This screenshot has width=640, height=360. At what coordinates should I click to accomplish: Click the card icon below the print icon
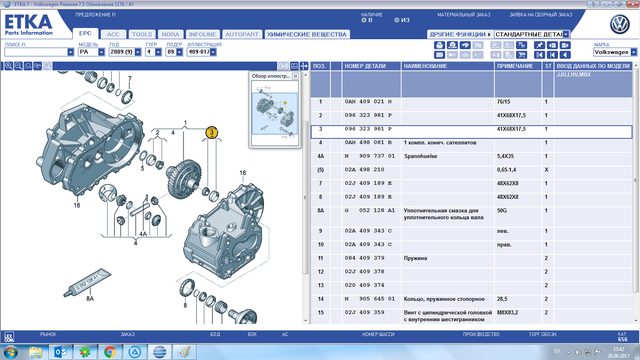click(440, 55)
